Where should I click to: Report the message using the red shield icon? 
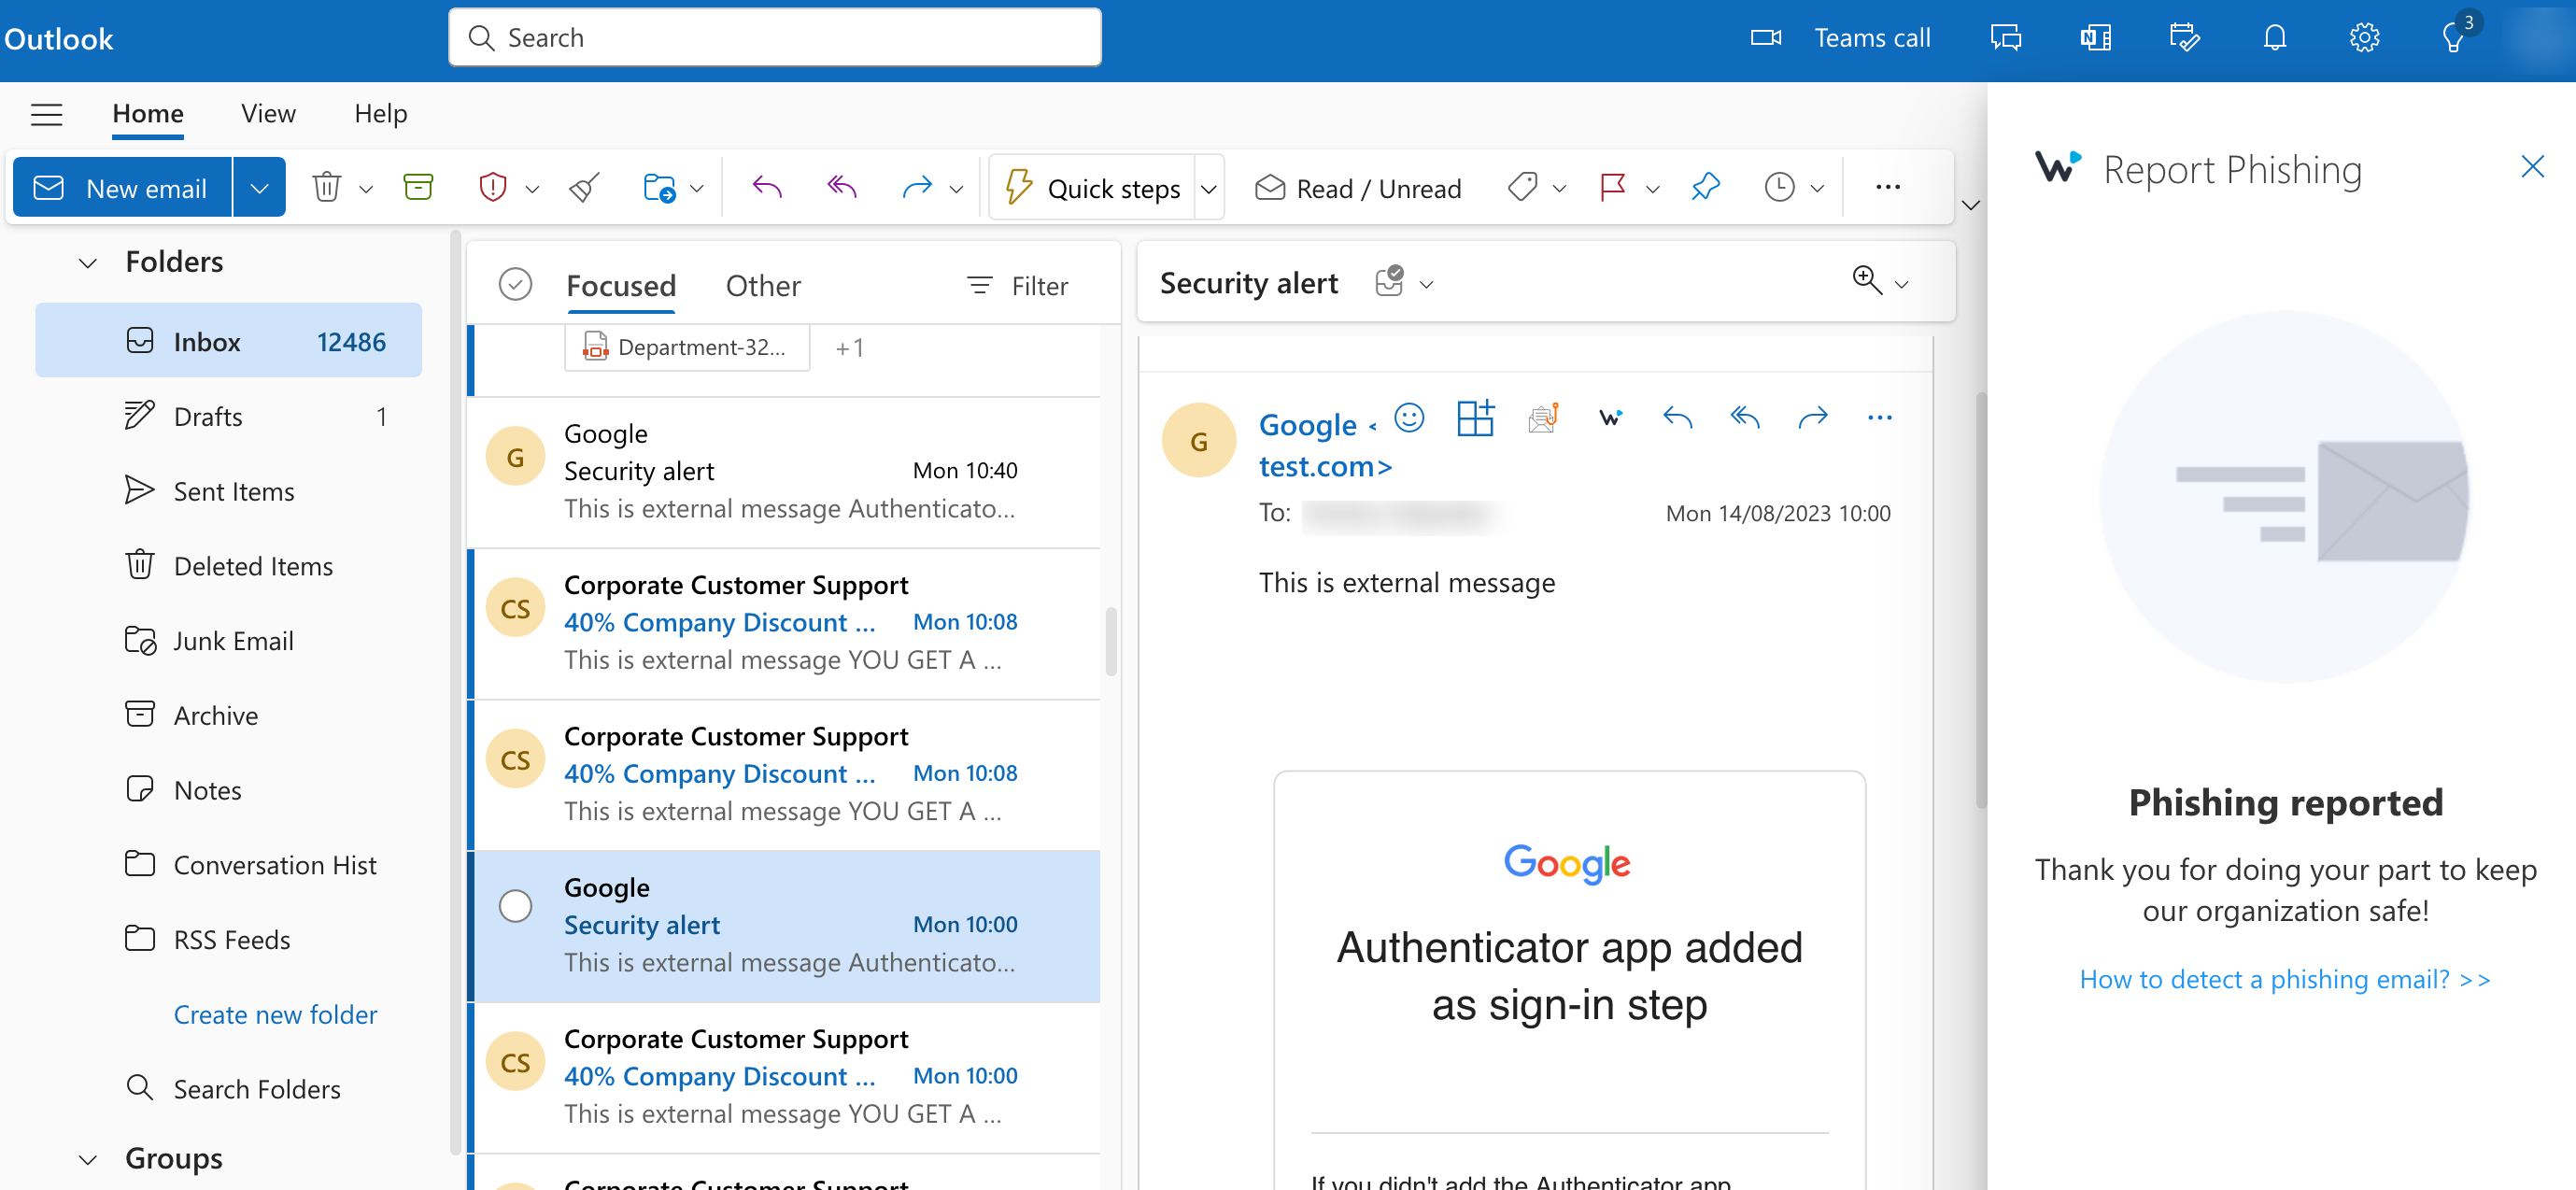coord(493,187)
